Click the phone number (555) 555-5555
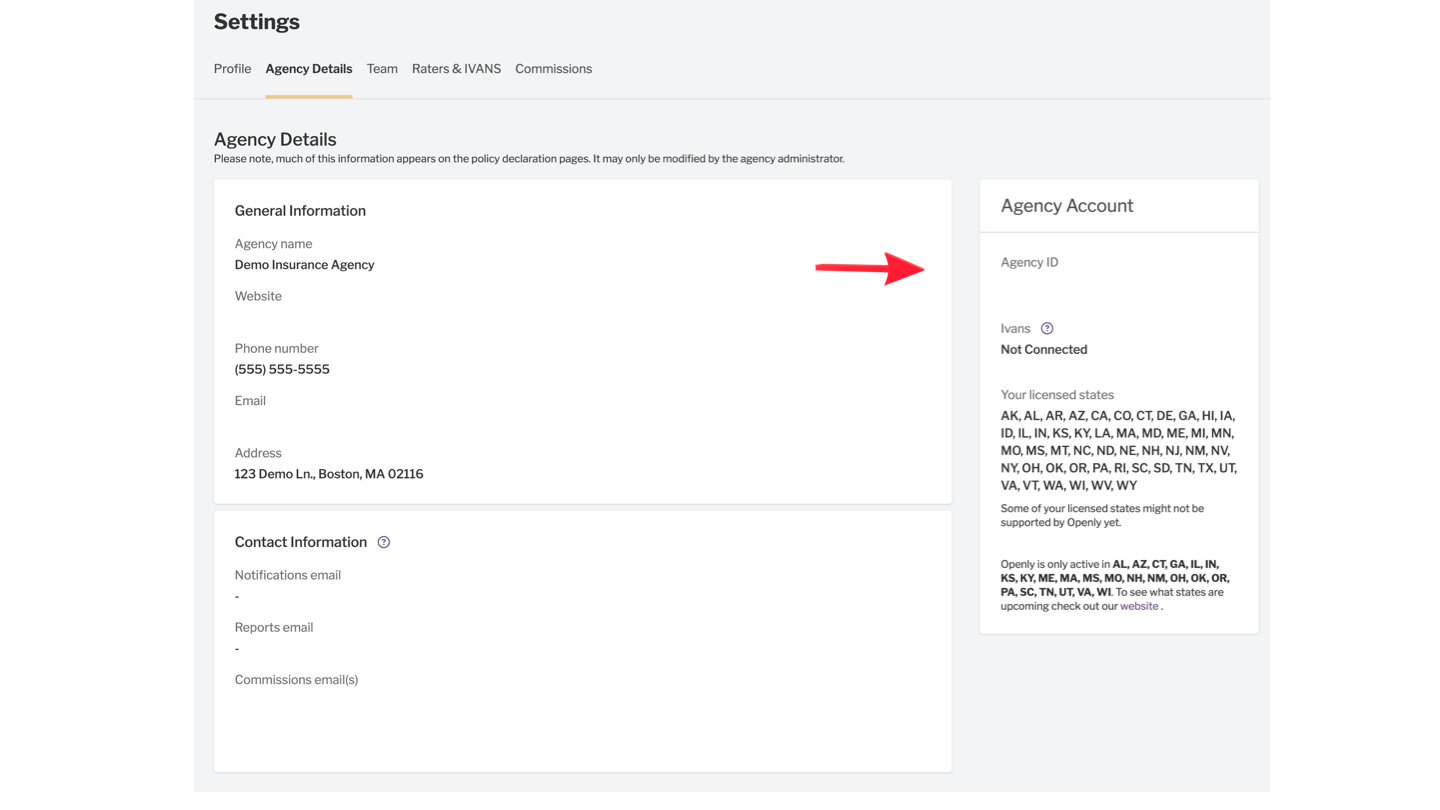The width and height of the screenshot is (1440, 810). click(x=282, y=369)
